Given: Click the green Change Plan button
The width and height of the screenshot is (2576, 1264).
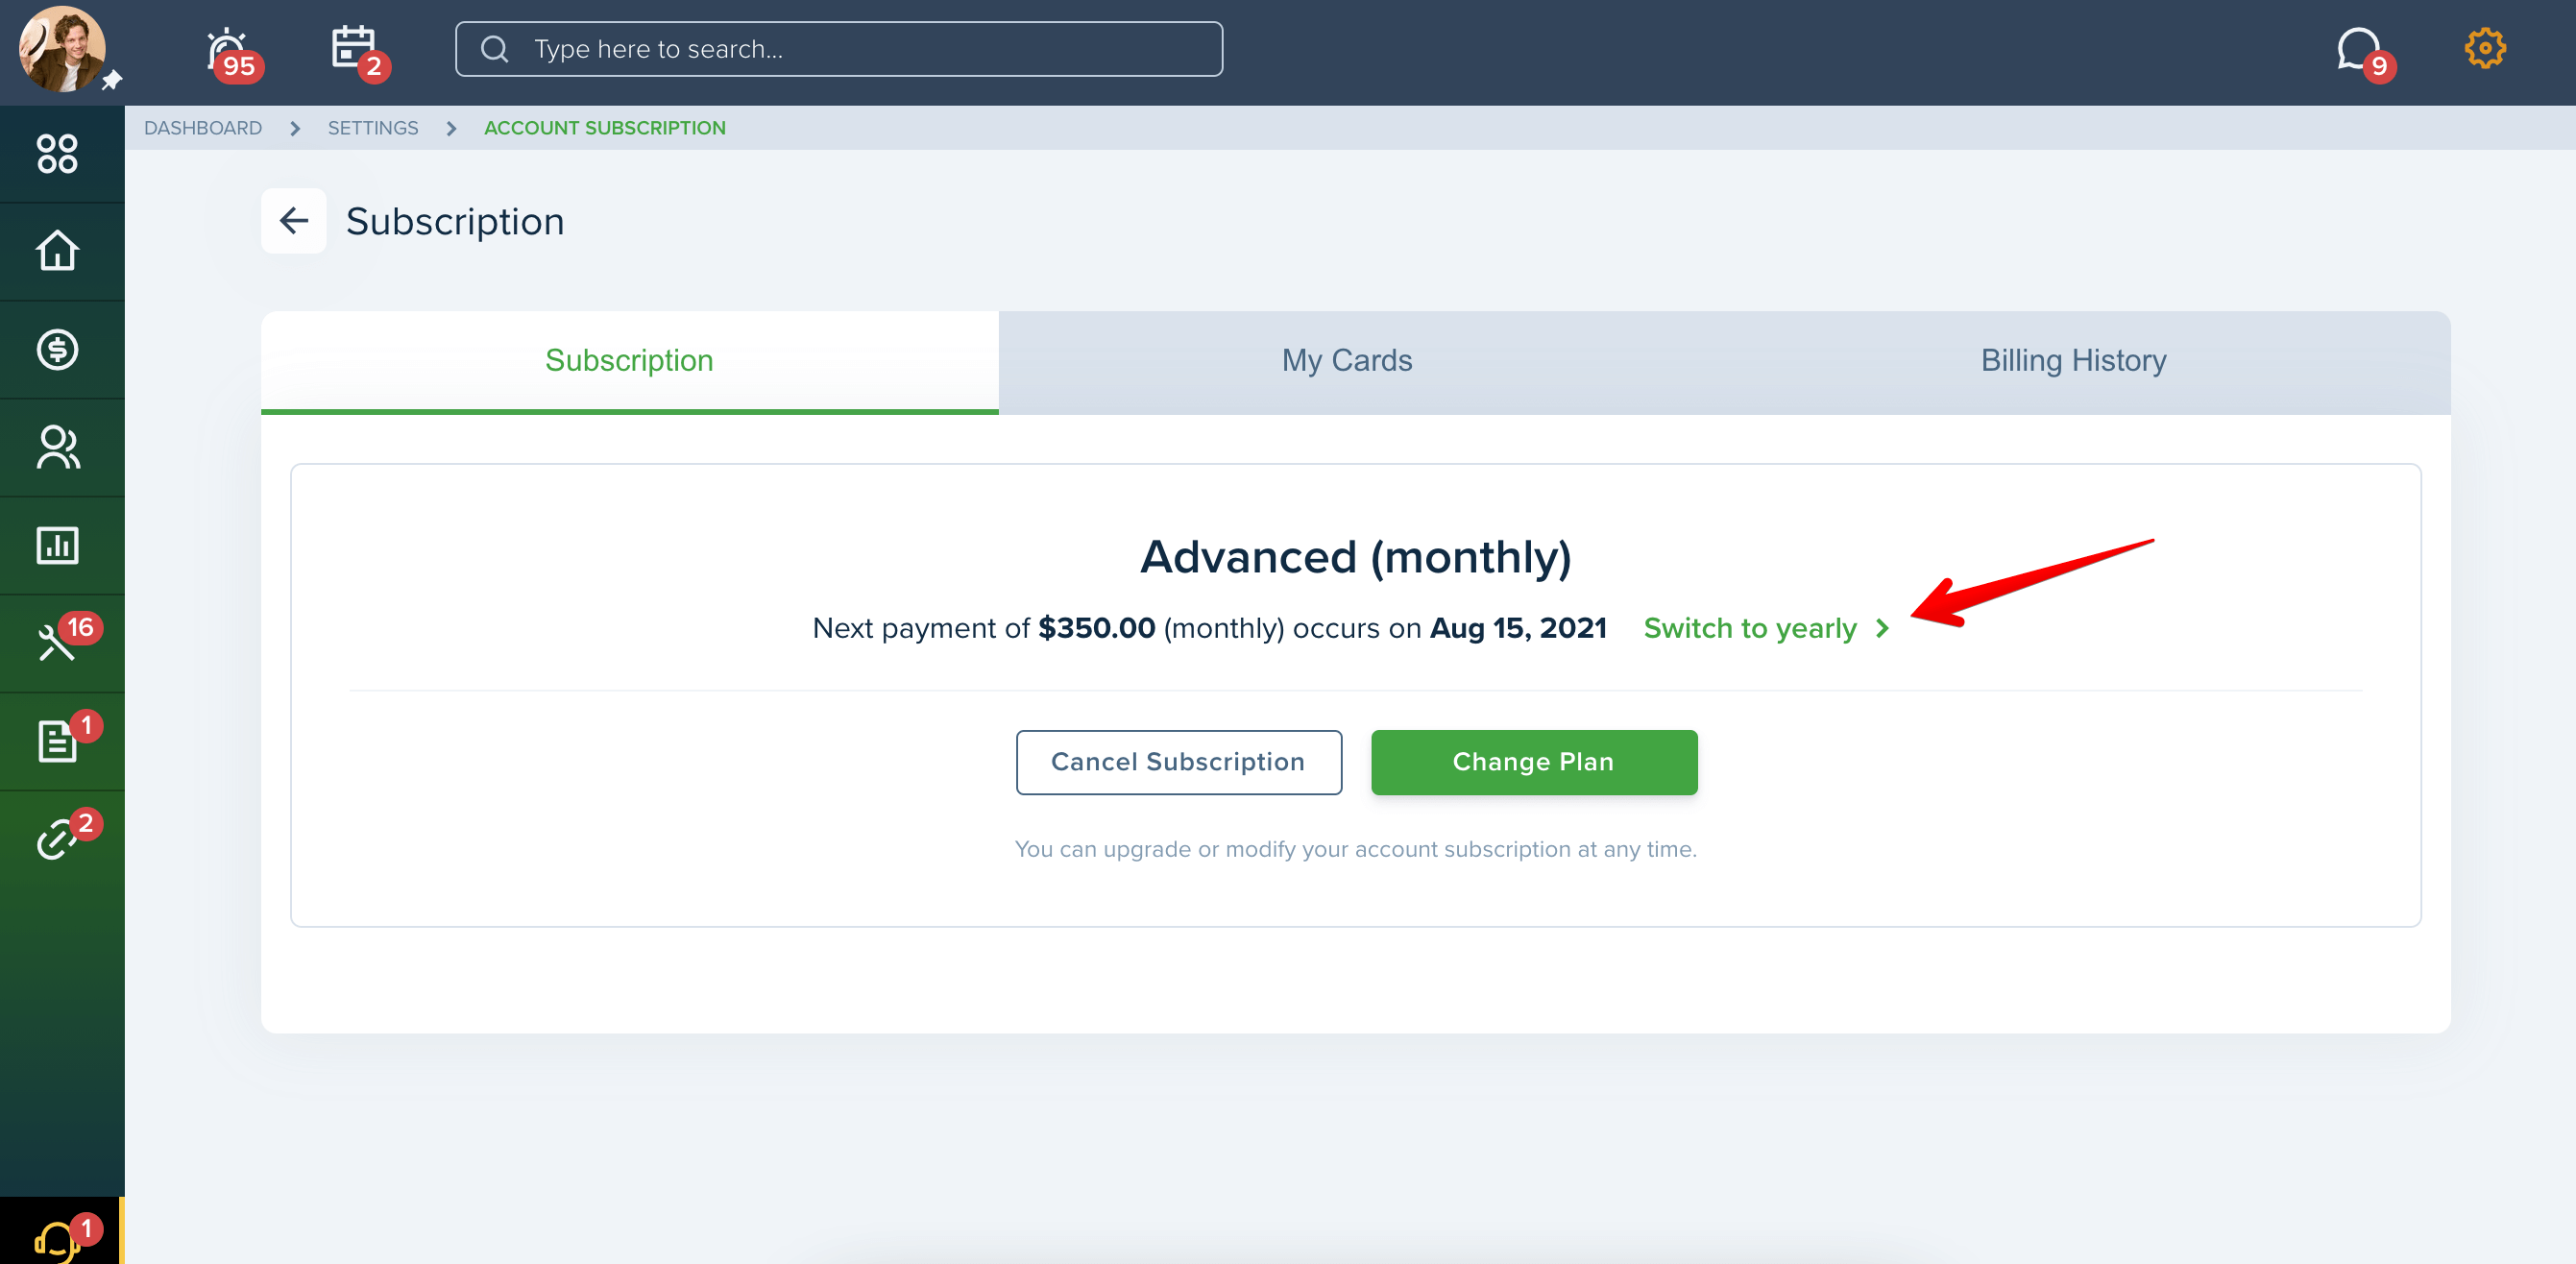Looking at the screenshot, I should 1533,762.
